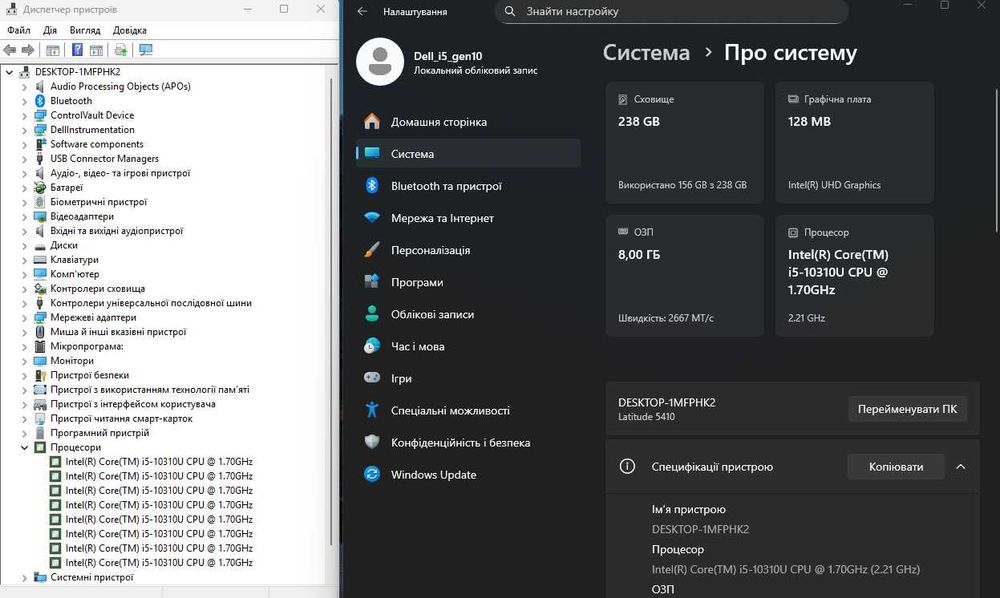Viewport: 1000px width, 598px height.
Task: Select Комп'ютер tree row
Action: coord(75,274)
